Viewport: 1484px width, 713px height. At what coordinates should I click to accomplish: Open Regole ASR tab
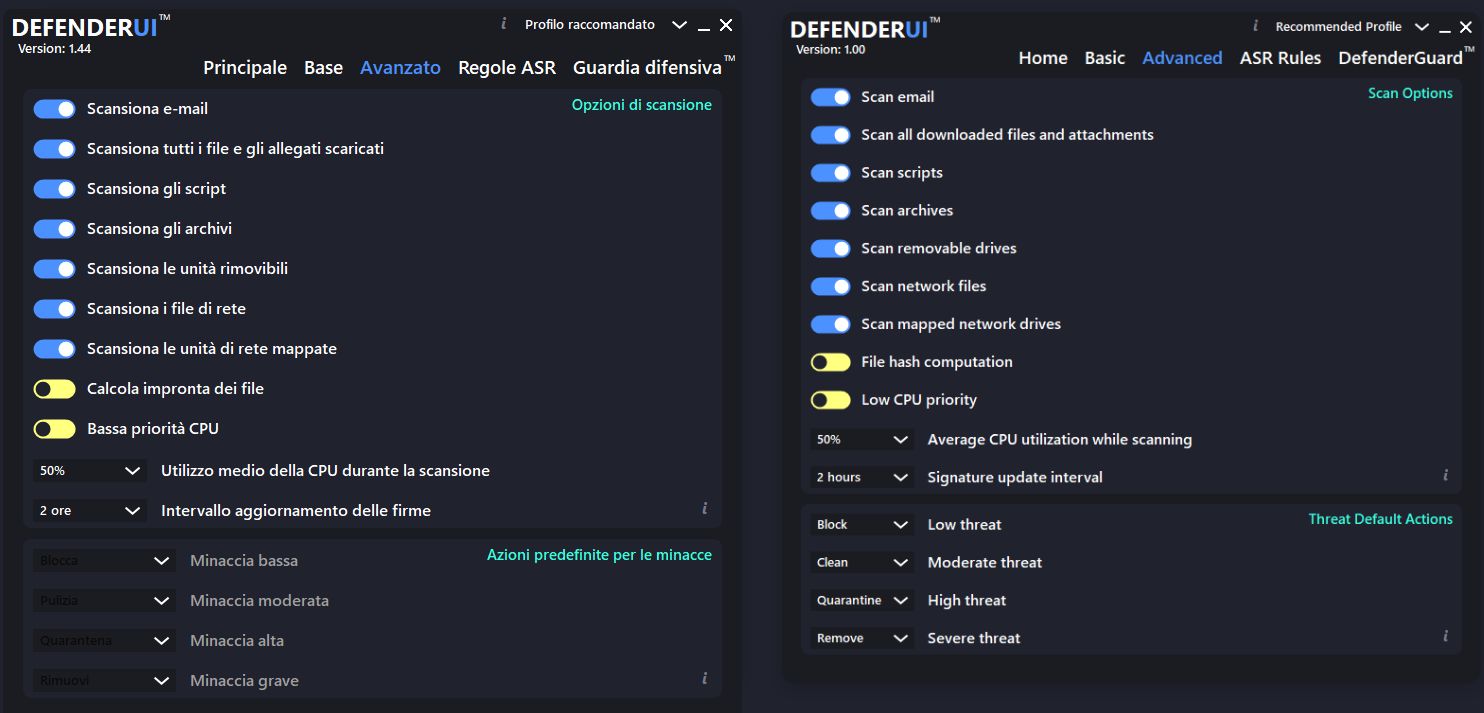507,68
